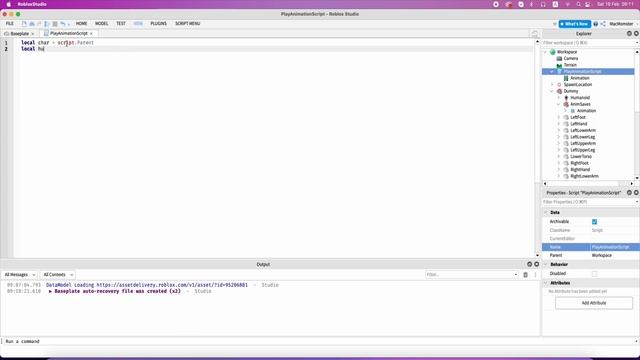Viewport: 640px width, 360px height.
Task: Open the Help icon beside What's New
Action: pyautogui.click(x=596, y=24)
